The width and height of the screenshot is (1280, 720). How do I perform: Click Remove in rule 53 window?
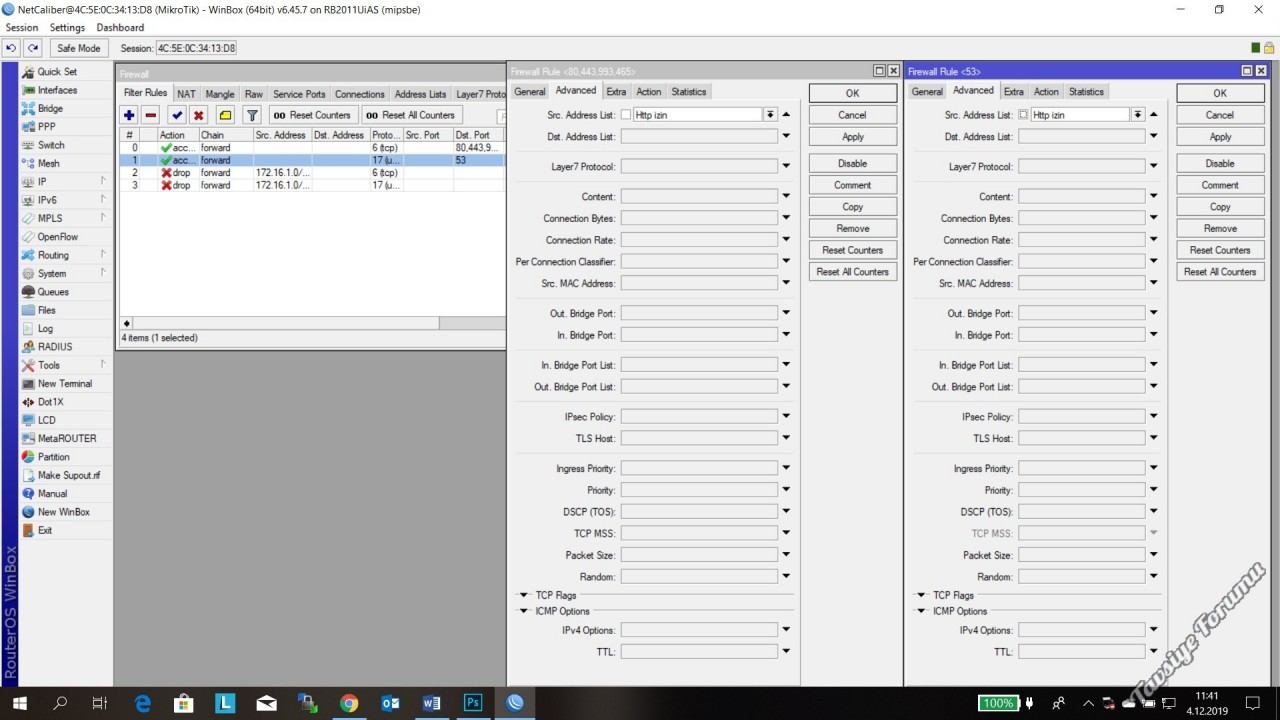coord(1220,228)
